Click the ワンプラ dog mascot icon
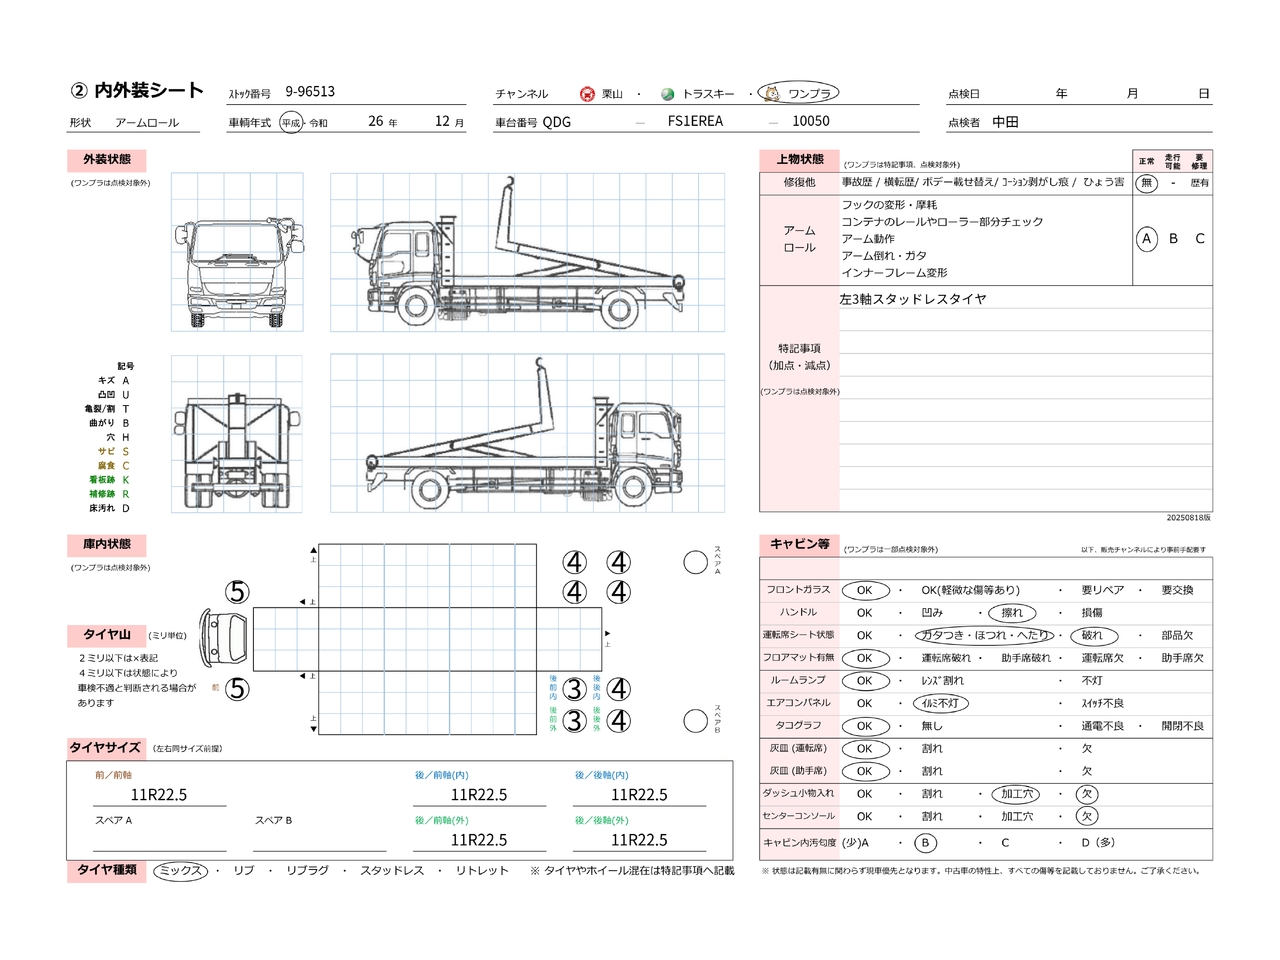Viewport: 1280px width, 960px height. (x=772, y=94)
